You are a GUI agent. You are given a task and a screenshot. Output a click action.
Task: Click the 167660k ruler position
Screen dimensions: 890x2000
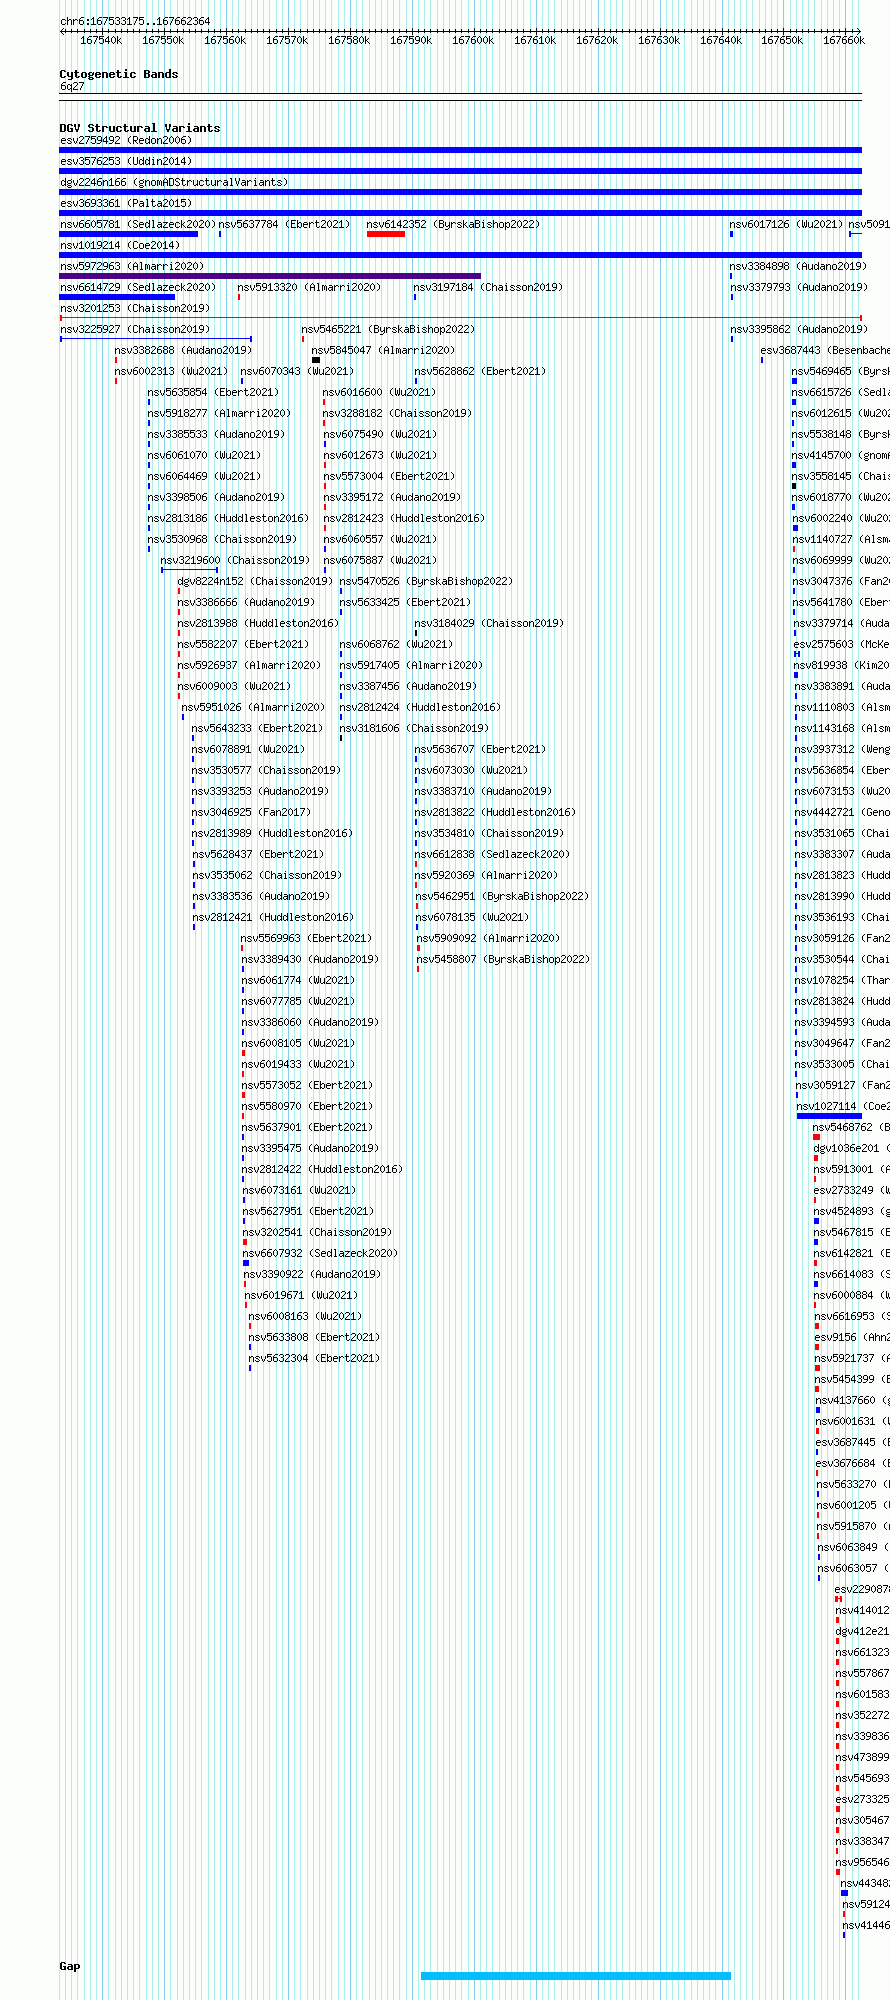tap(844, 40)
